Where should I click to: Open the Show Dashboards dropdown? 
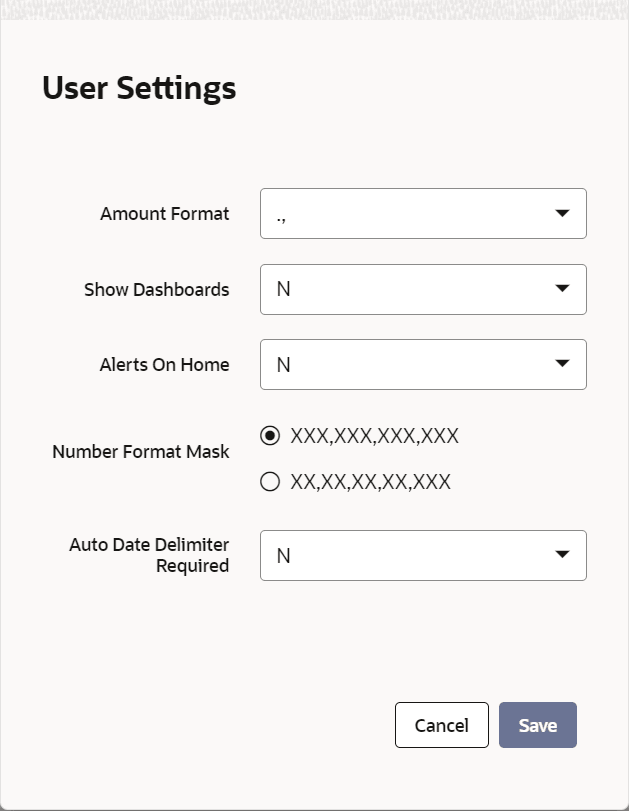click(x=423, y=289)
